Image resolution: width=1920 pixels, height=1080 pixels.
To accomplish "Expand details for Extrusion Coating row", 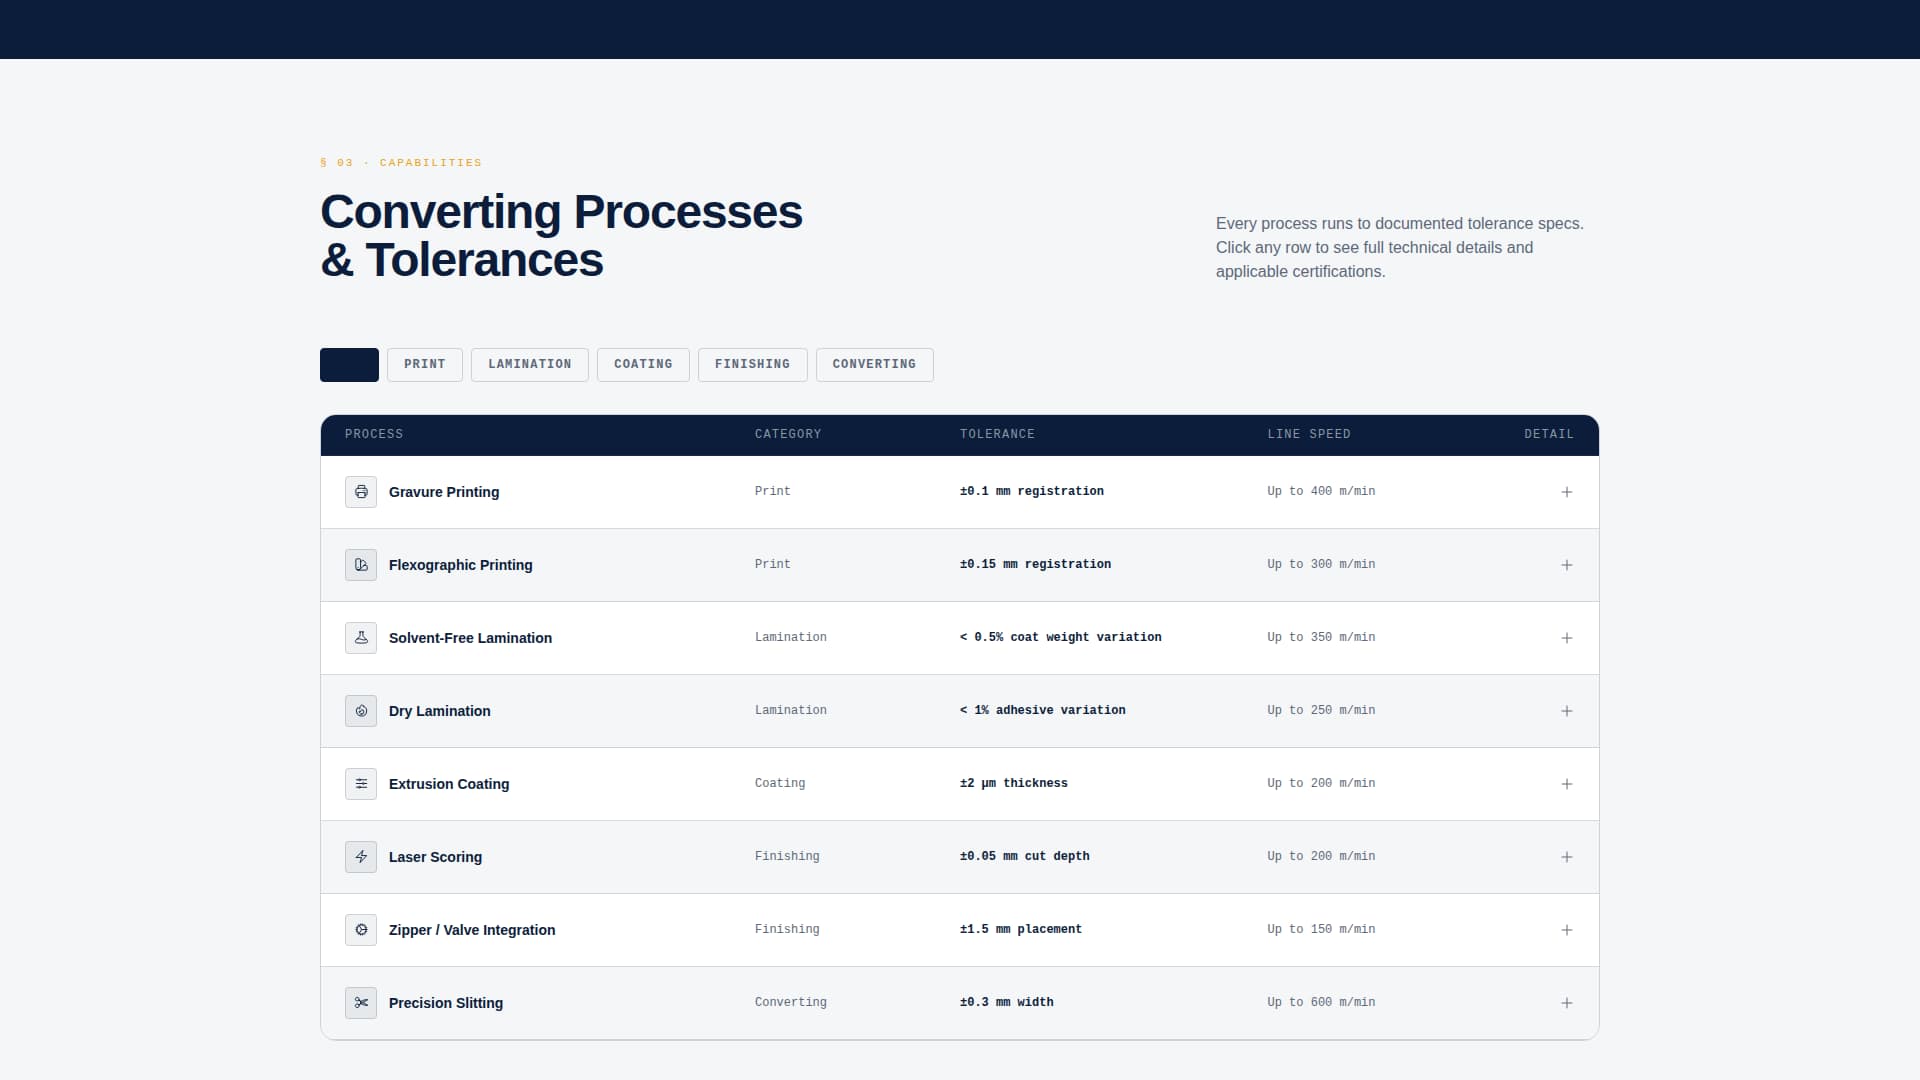I will [1567, 784].
